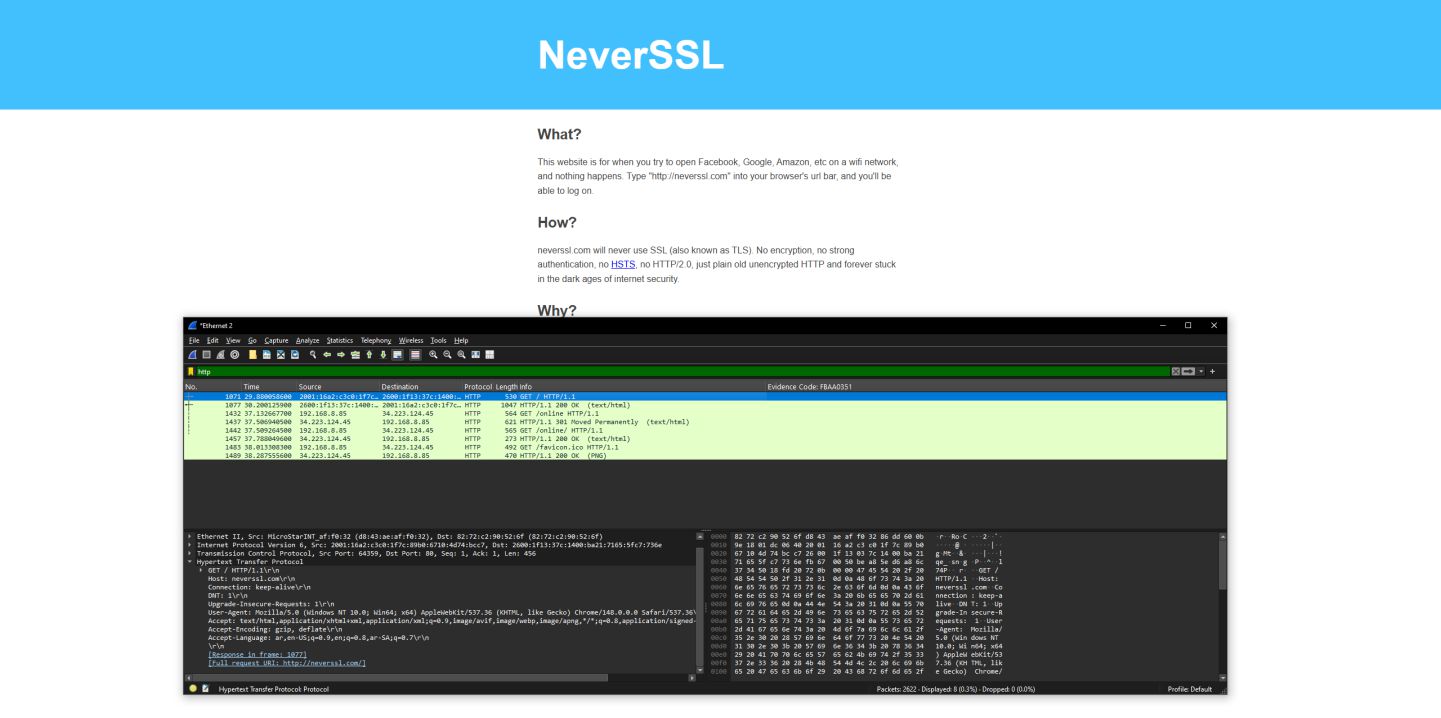Click the expert information status circle
This screenshot has height=718, width=1441.
(x=193, y=688)
